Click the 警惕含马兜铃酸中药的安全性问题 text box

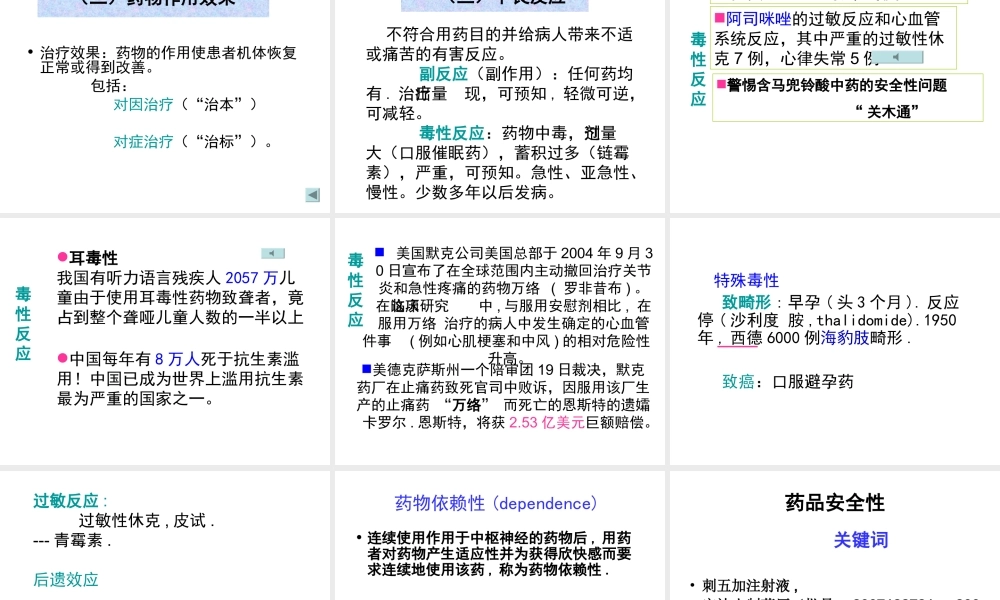(x=848, y=98)
